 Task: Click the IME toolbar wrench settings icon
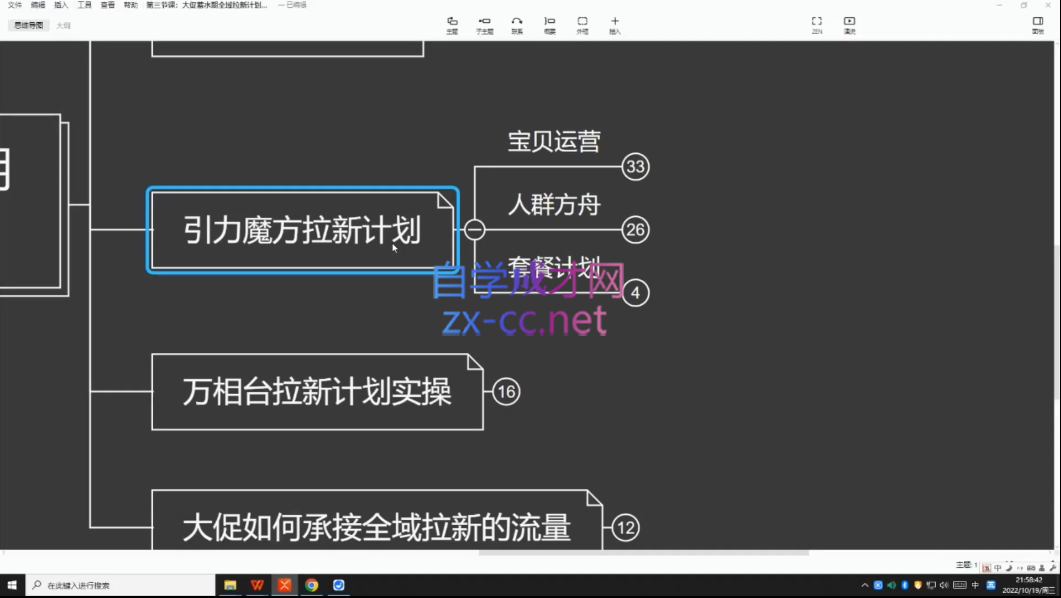[1053, 568]
